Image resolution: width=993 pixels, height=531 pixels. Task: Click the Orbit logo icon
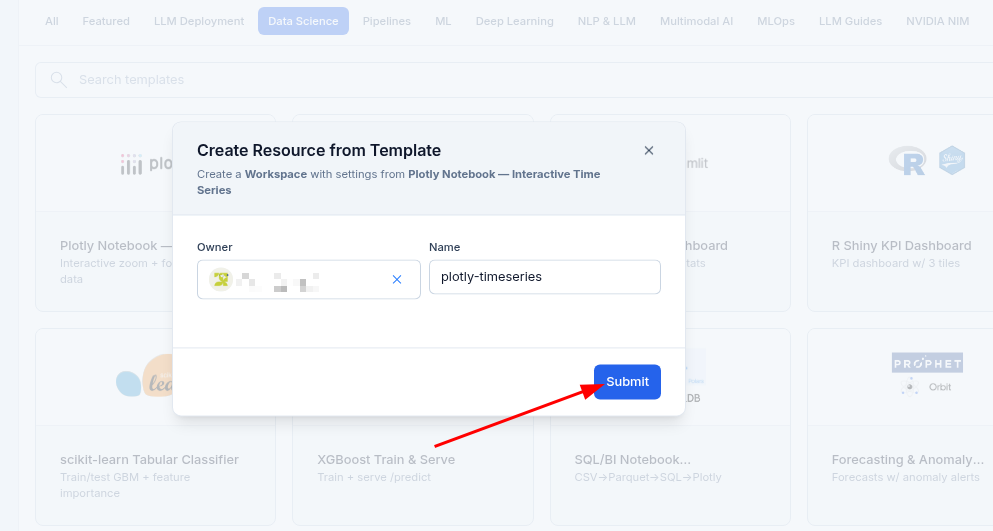[x=910, y=387]
